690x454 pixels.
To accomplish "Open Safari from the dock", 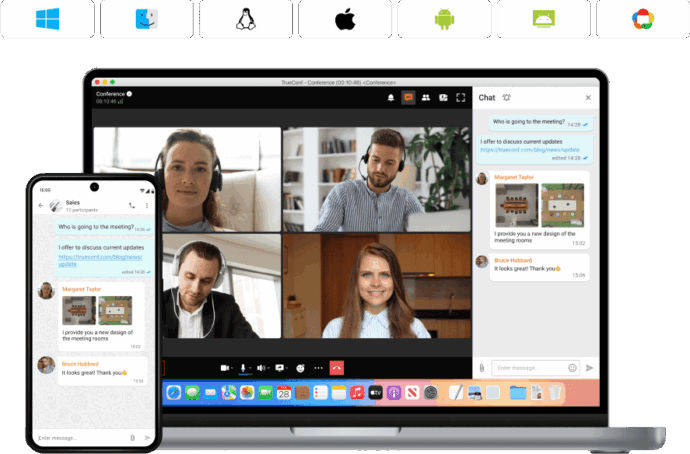I will coord(174,392).
